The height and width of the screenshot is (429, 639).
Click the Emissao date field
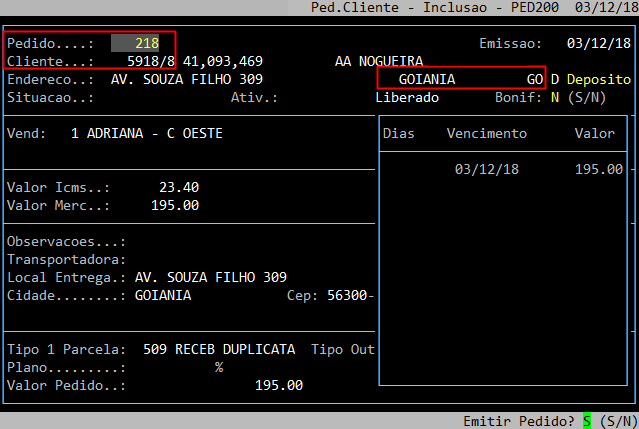[x=594, y=44]
